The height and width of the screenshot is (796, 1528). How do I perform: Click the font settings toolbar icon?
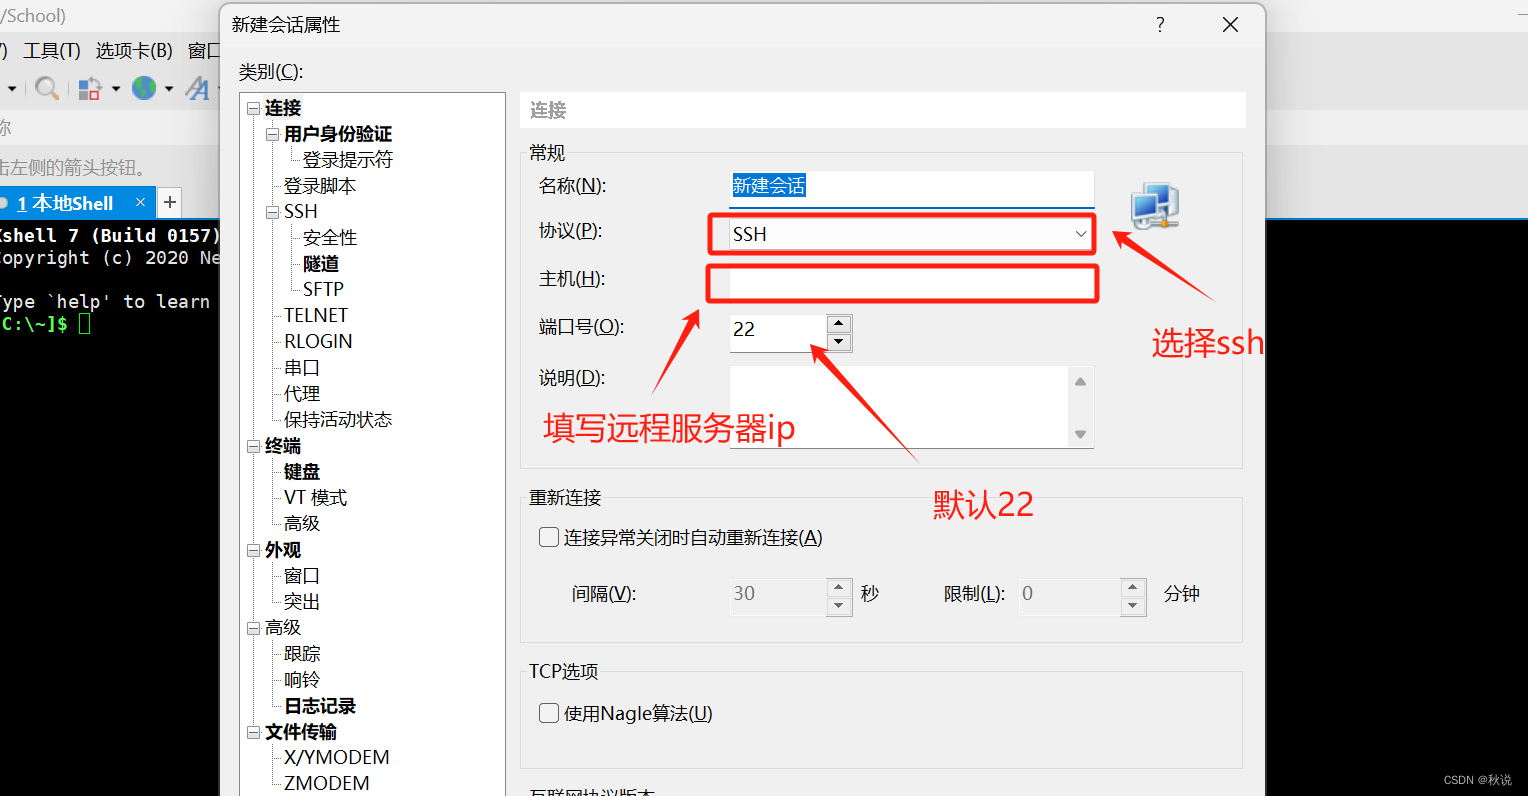198,88
